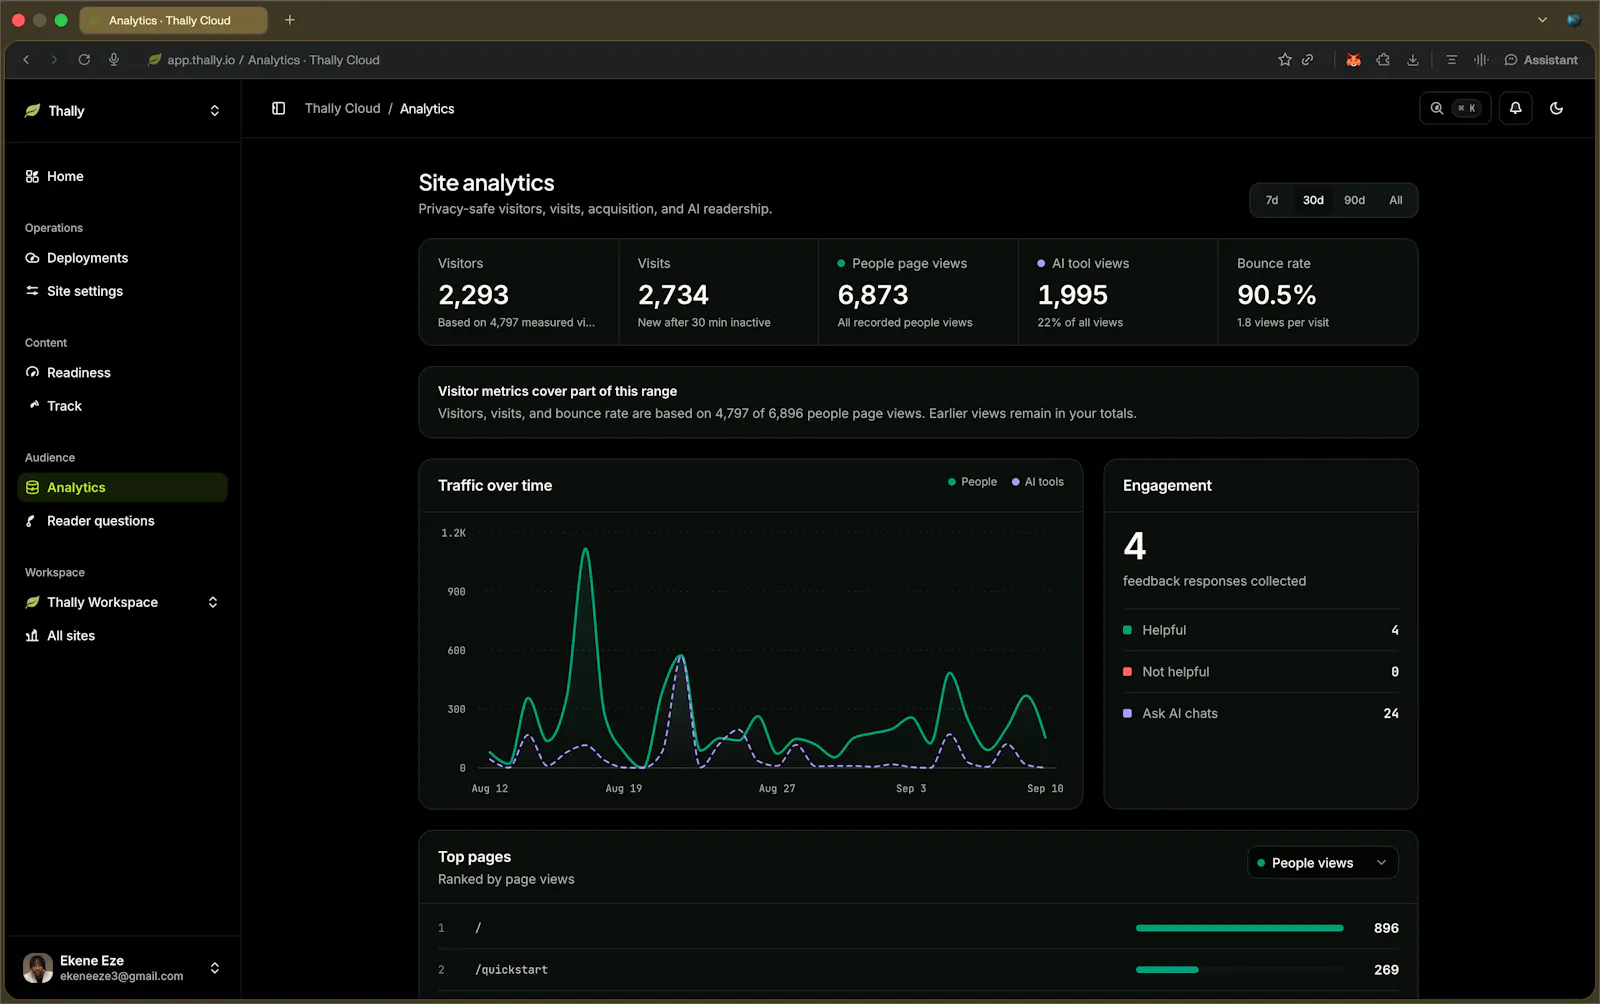
Task: Click the Aug 19 axis label
Action: [624, 789]
